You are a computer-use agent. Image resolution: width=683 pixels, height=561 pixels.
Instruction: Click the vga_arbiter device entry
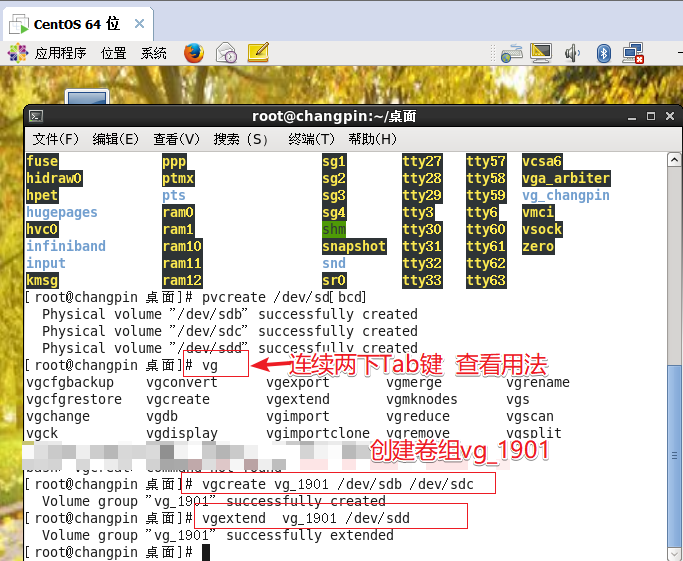pos(566,178)
